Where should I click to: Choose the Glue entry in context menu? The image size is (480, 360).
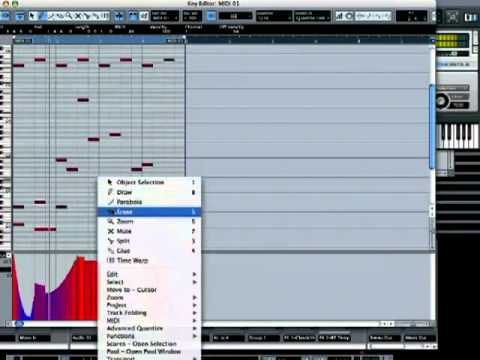(x=149, y=251)
